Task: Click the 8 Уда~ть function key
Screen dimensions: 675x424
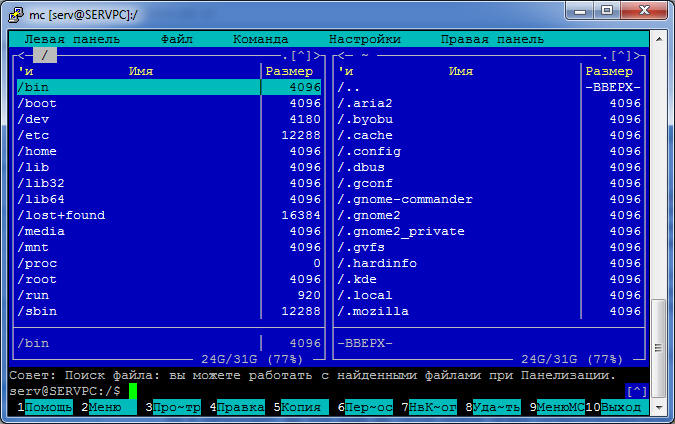Action: (x=493, y=407)
